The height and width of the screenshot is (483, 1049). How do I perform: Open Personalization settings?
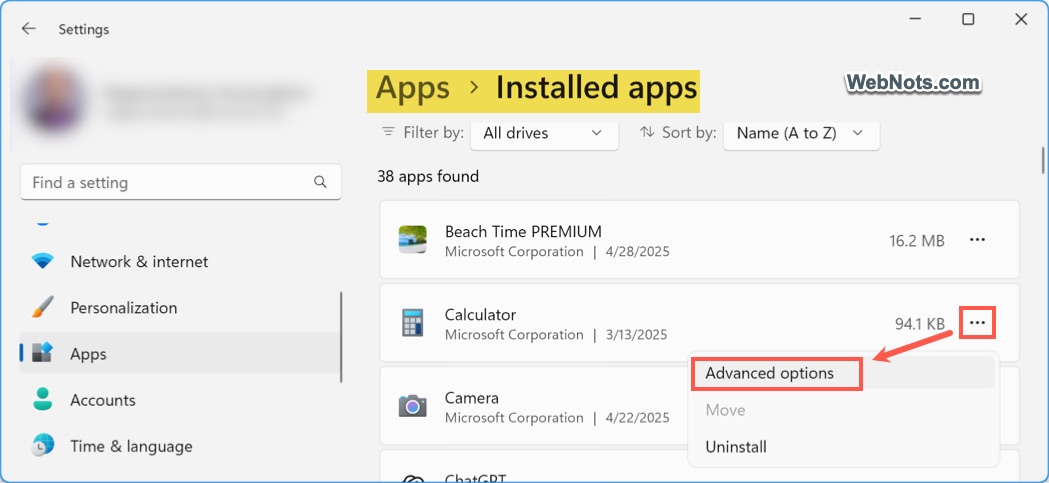click(x=181, y=308)
